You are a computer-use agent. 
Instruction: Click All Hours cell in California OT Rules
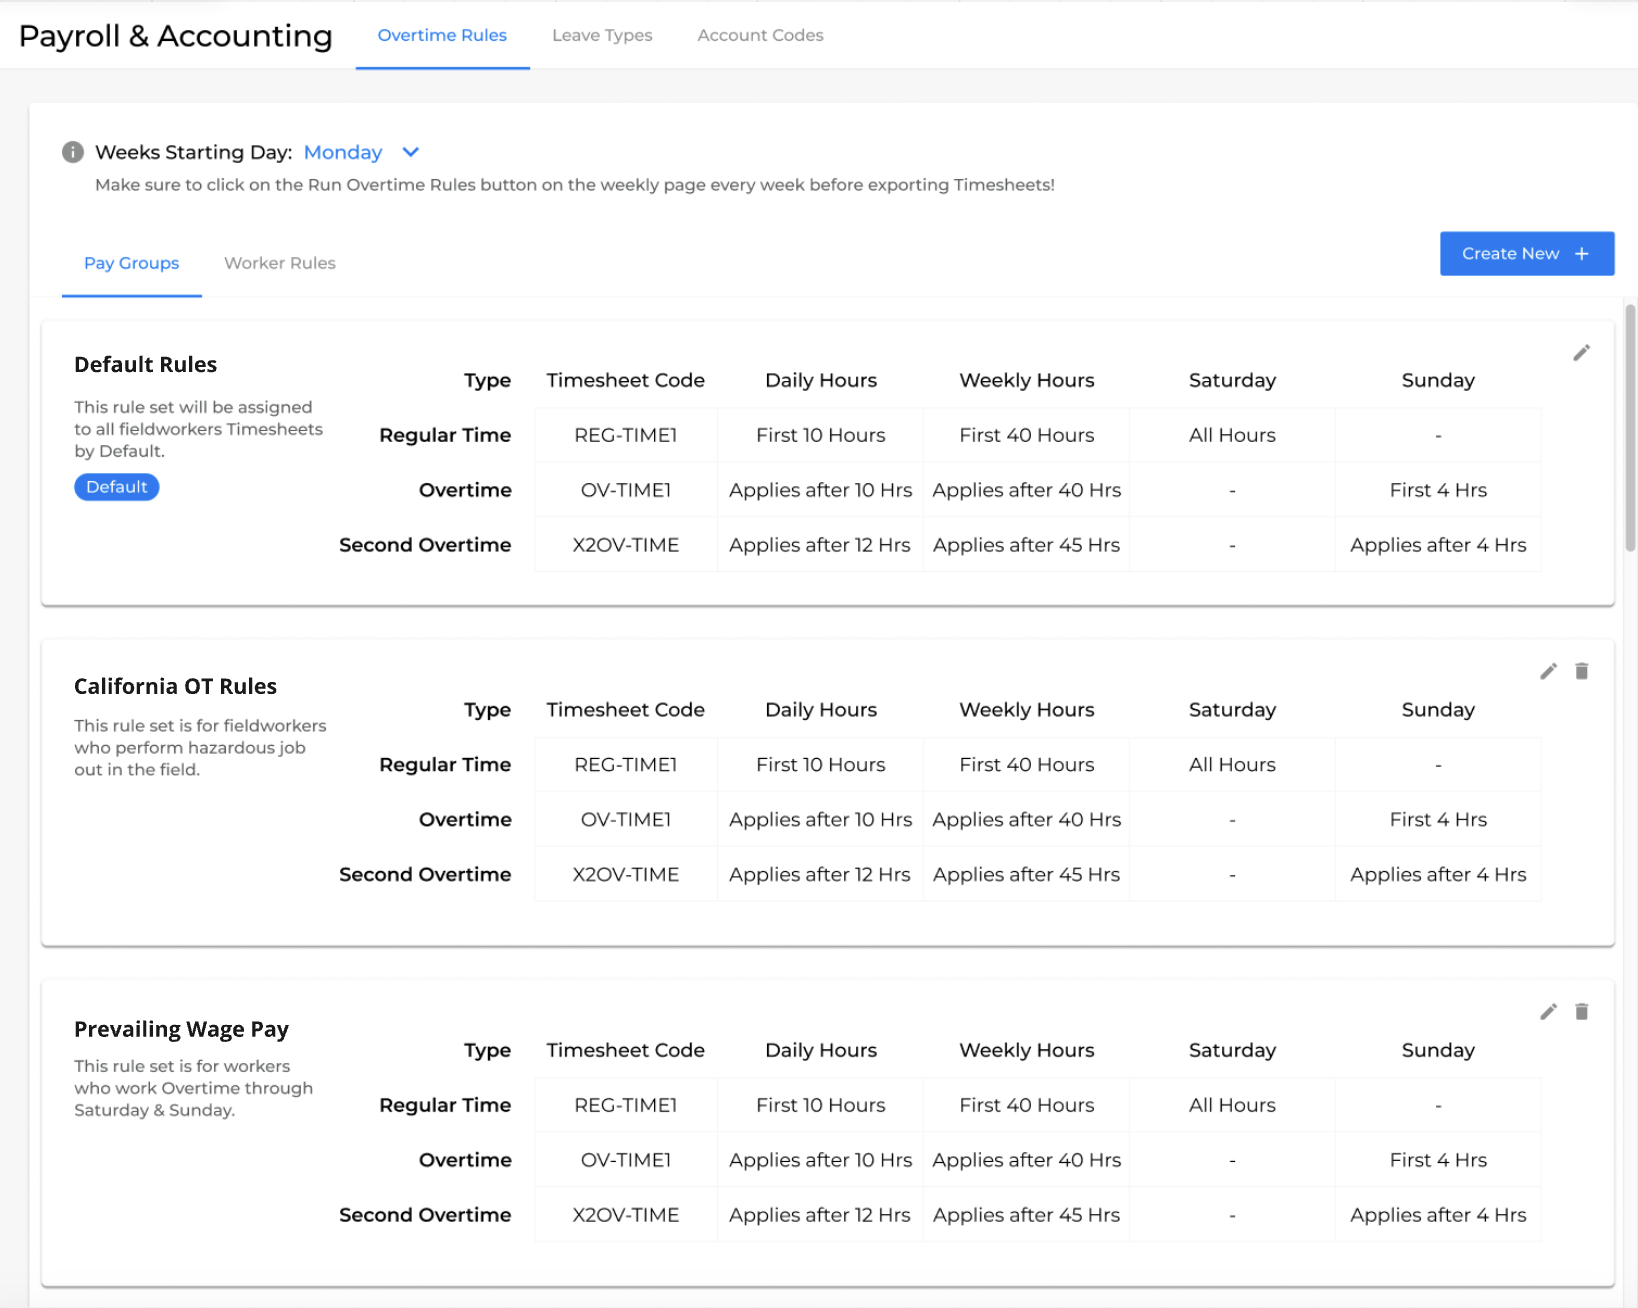coord(1232,765)
